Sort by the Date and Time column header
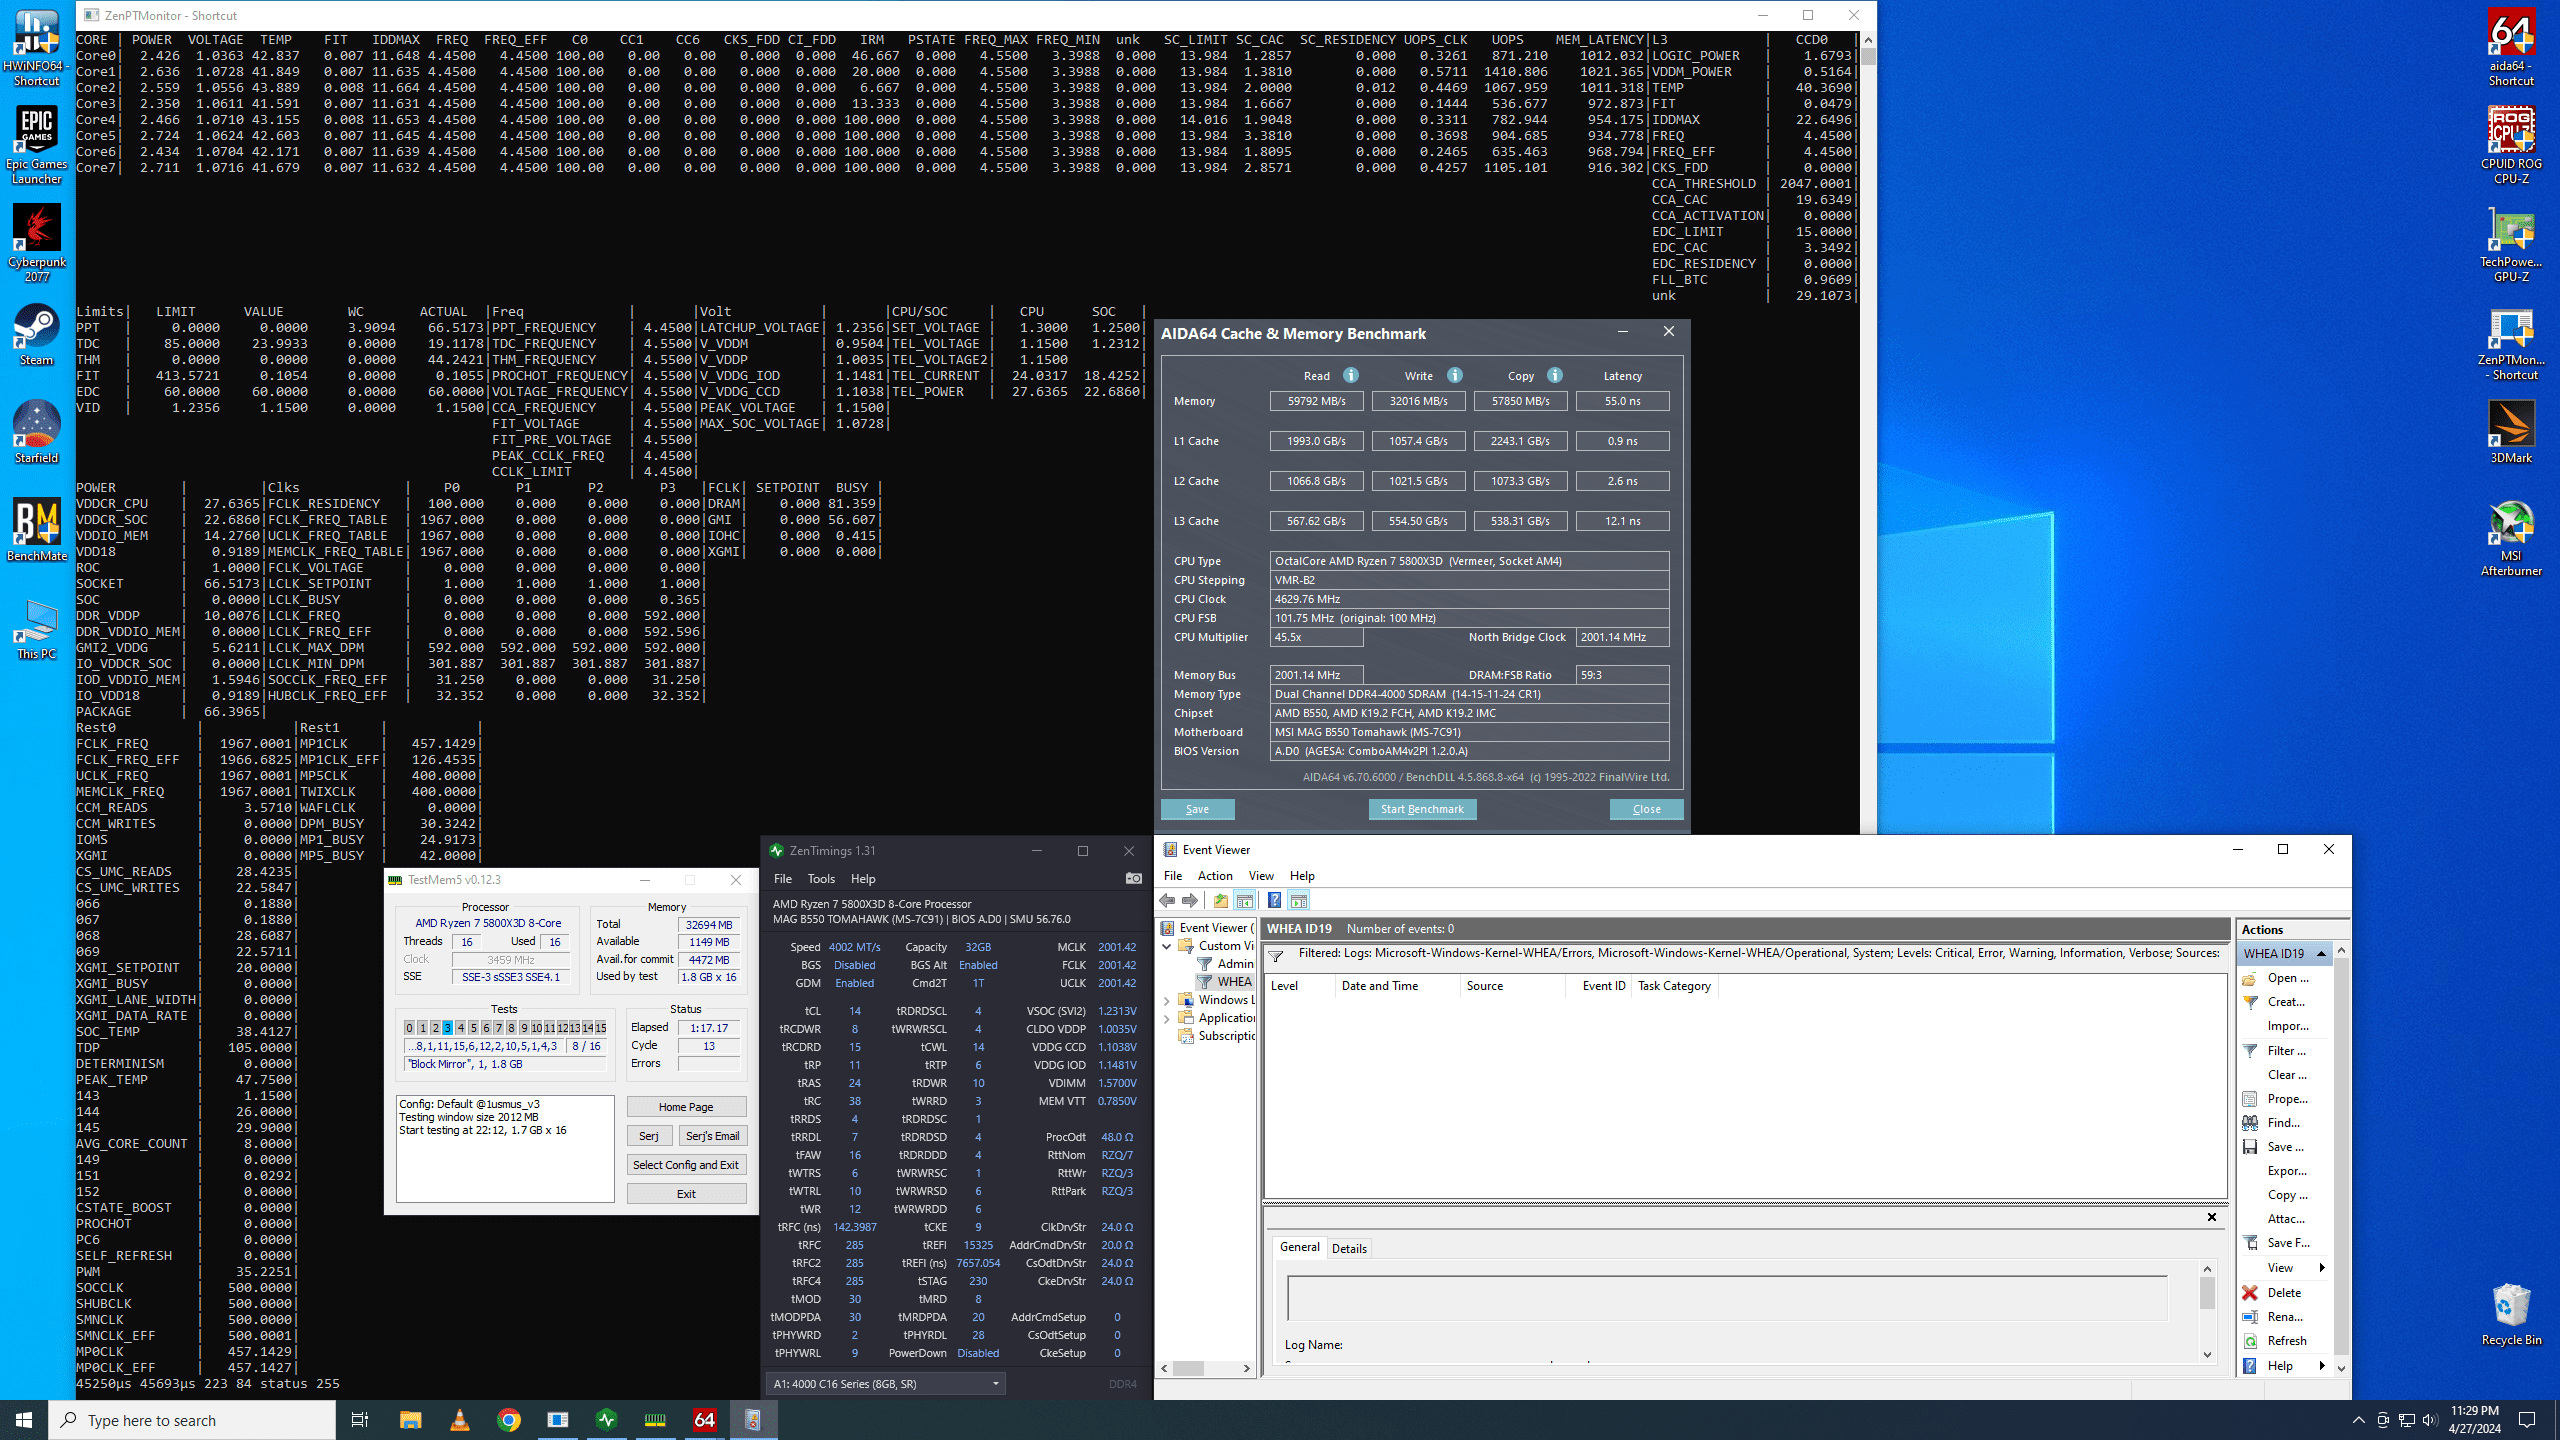2560x1440 pixels. 1397,986
